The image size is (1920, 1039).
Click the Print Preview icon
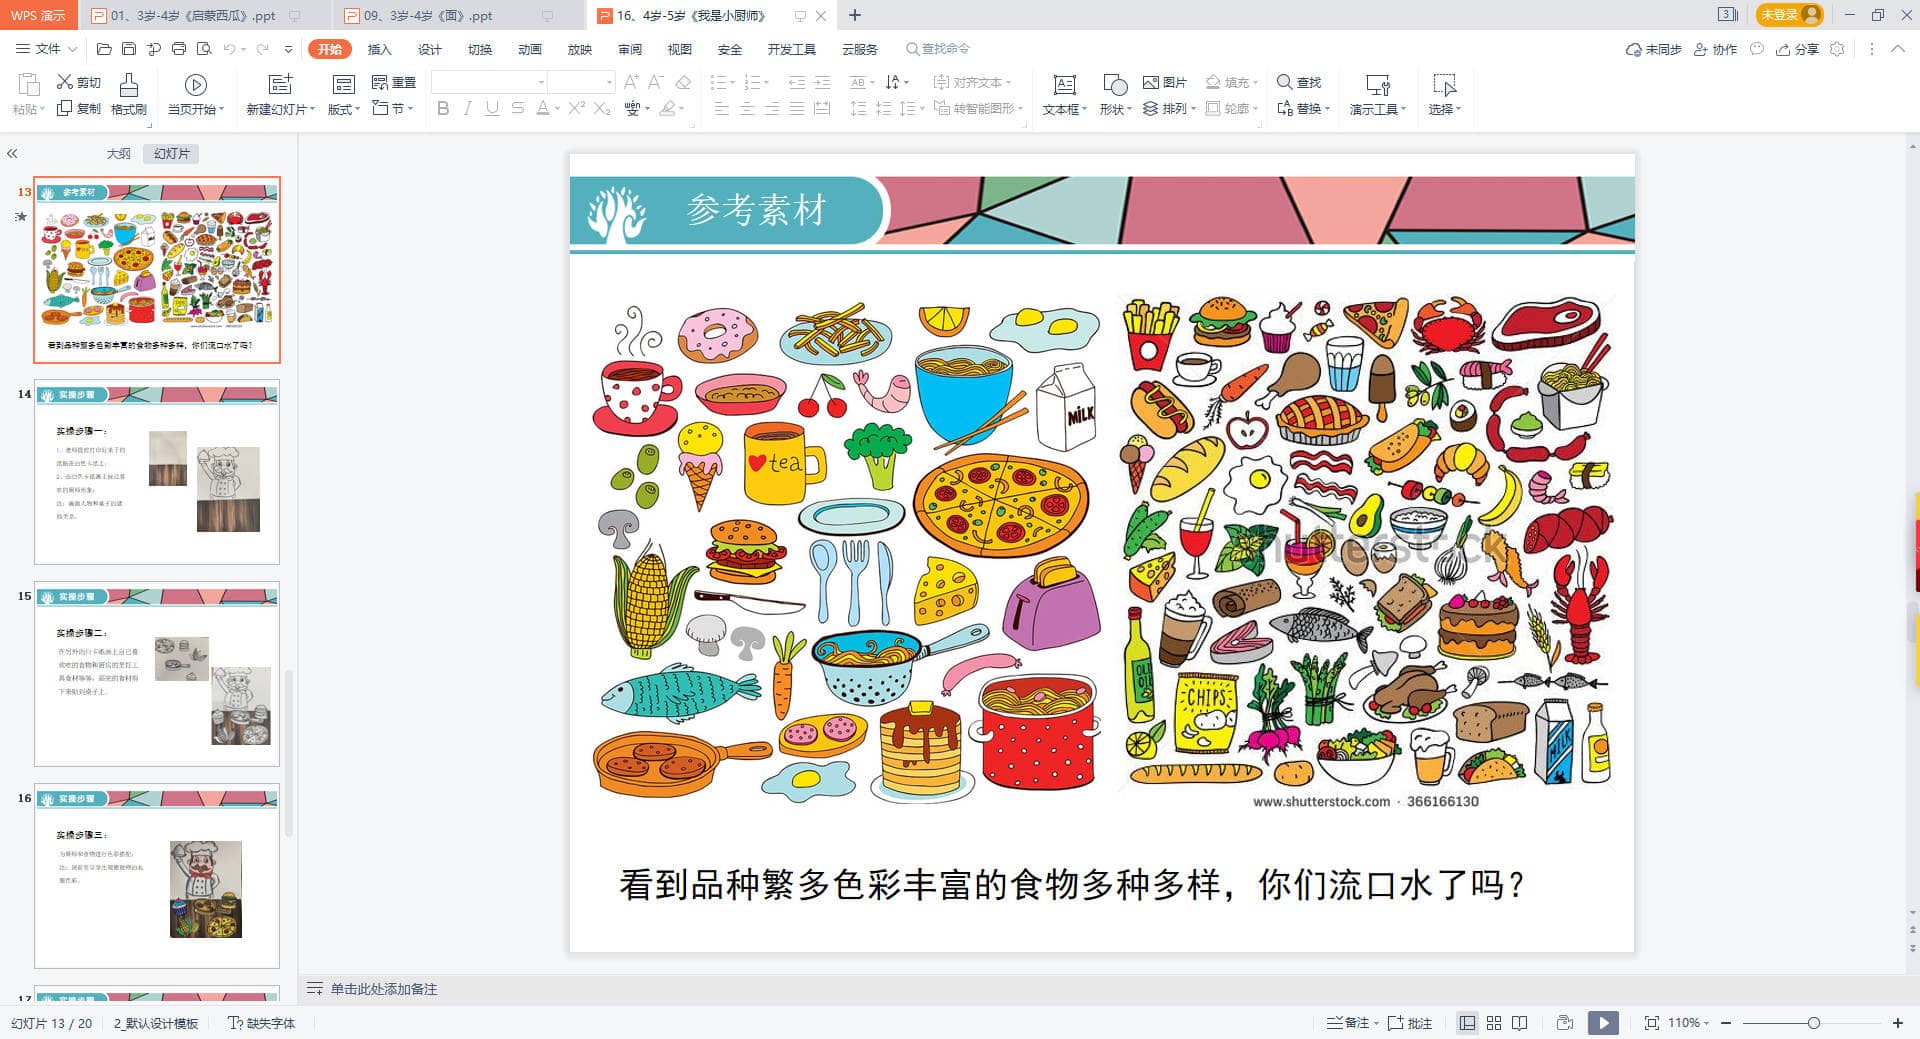tap(204, 48)
